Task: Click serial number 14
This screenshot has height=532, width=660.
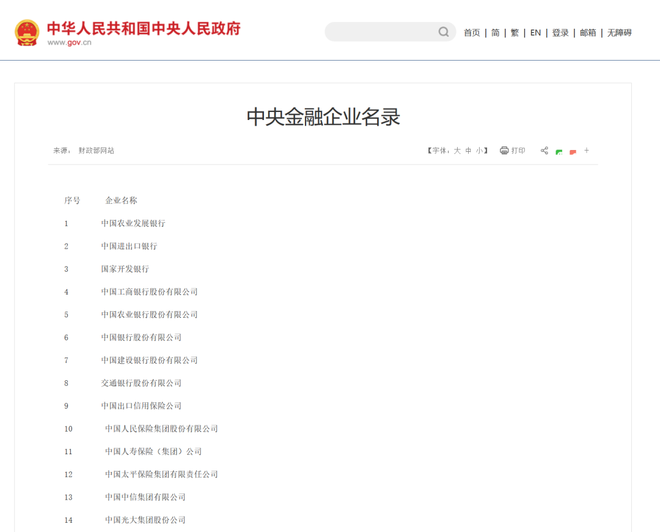Action: pyautogui.click(x=68, y=520)
